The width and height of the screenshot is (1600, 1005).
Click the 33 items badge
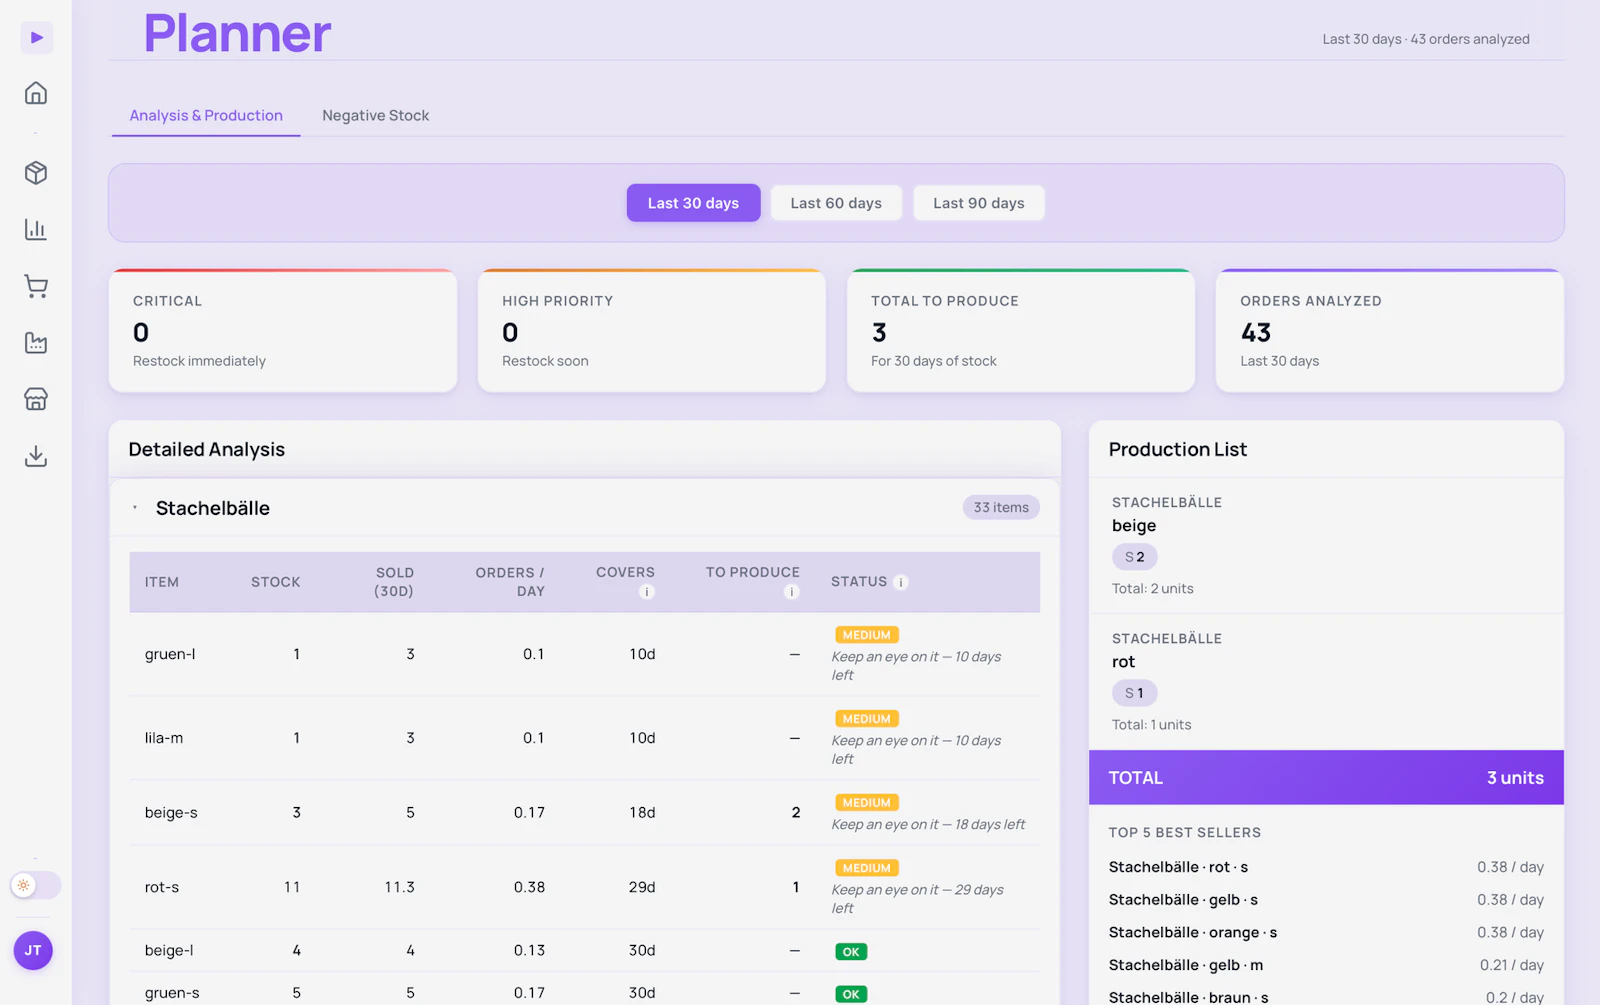pos(1001,507)
